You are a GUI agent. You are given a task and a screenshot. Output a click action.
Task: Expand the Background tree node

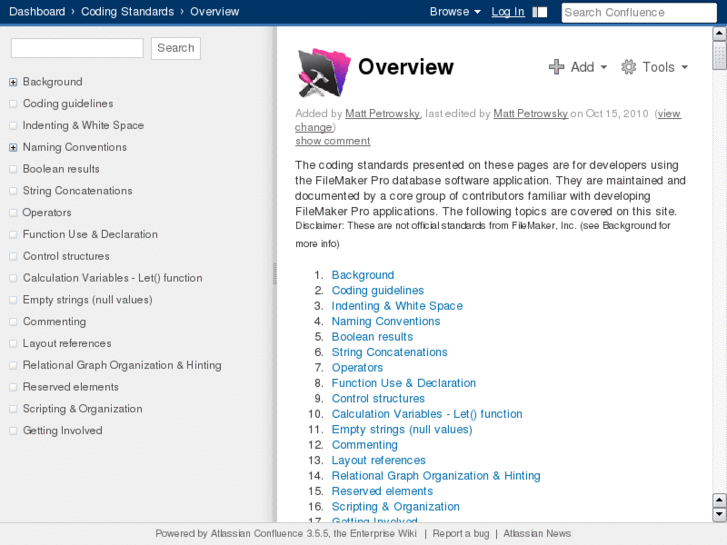click(x=13, y=82)
